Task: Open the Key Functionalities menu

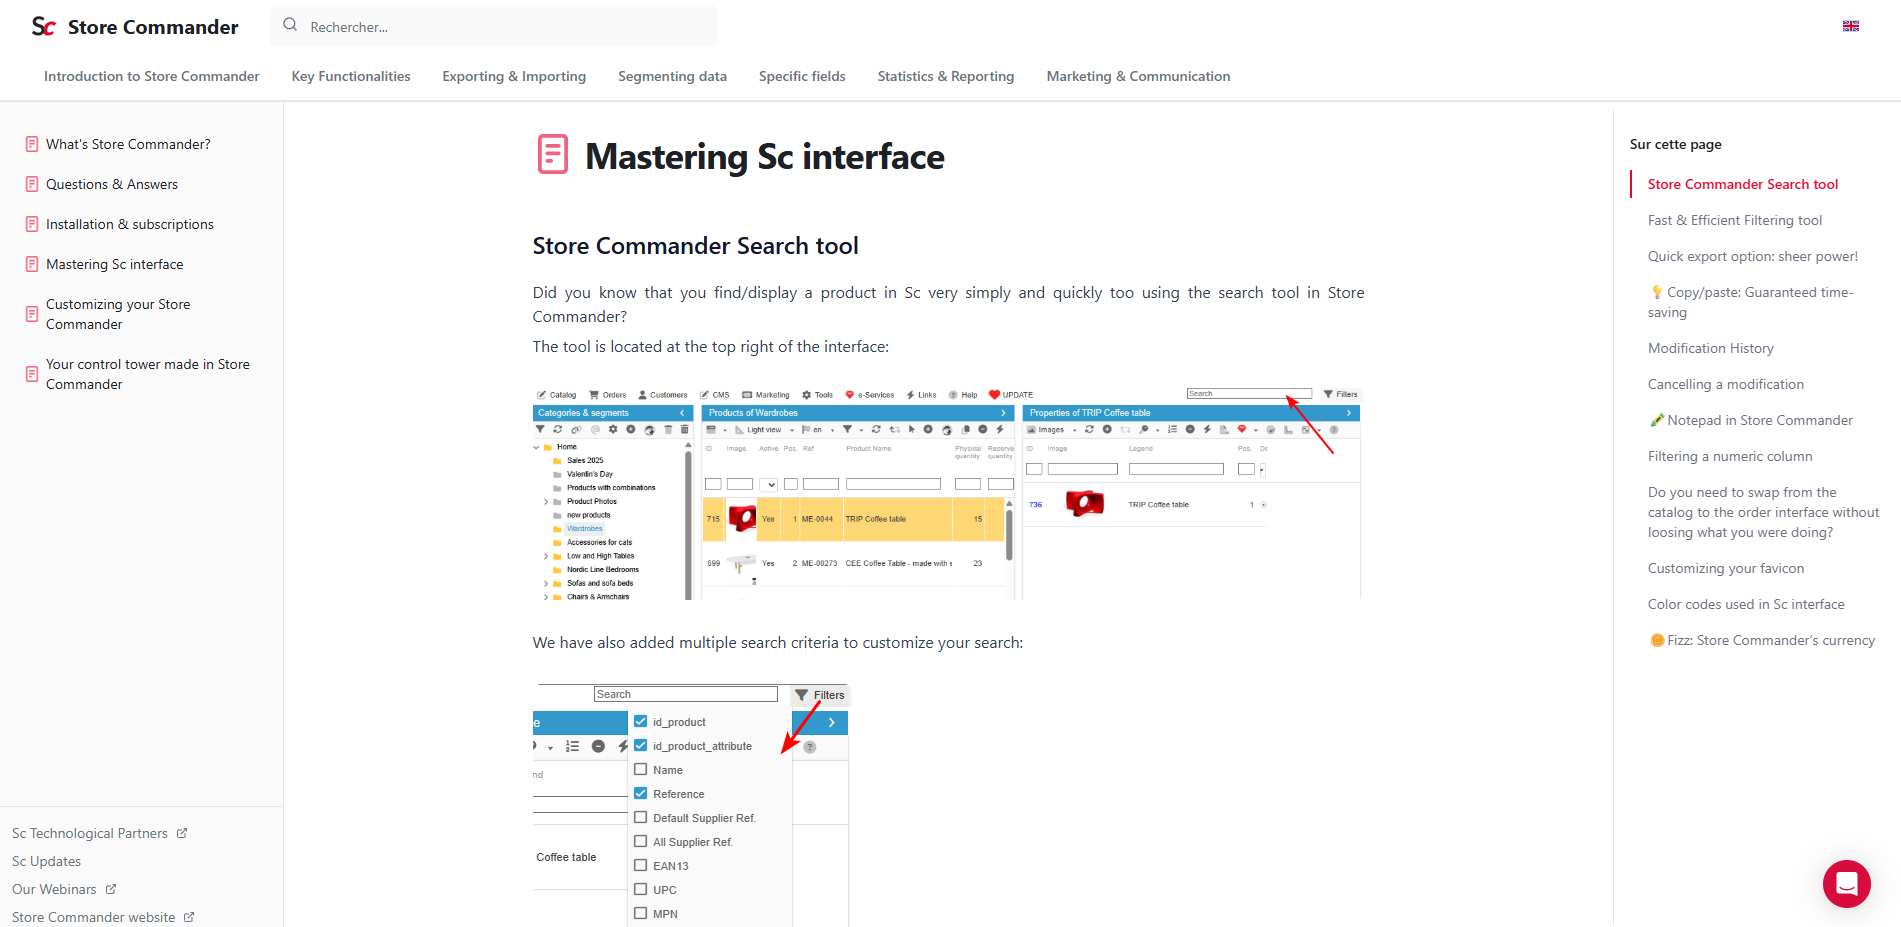Action: (351, 76)
